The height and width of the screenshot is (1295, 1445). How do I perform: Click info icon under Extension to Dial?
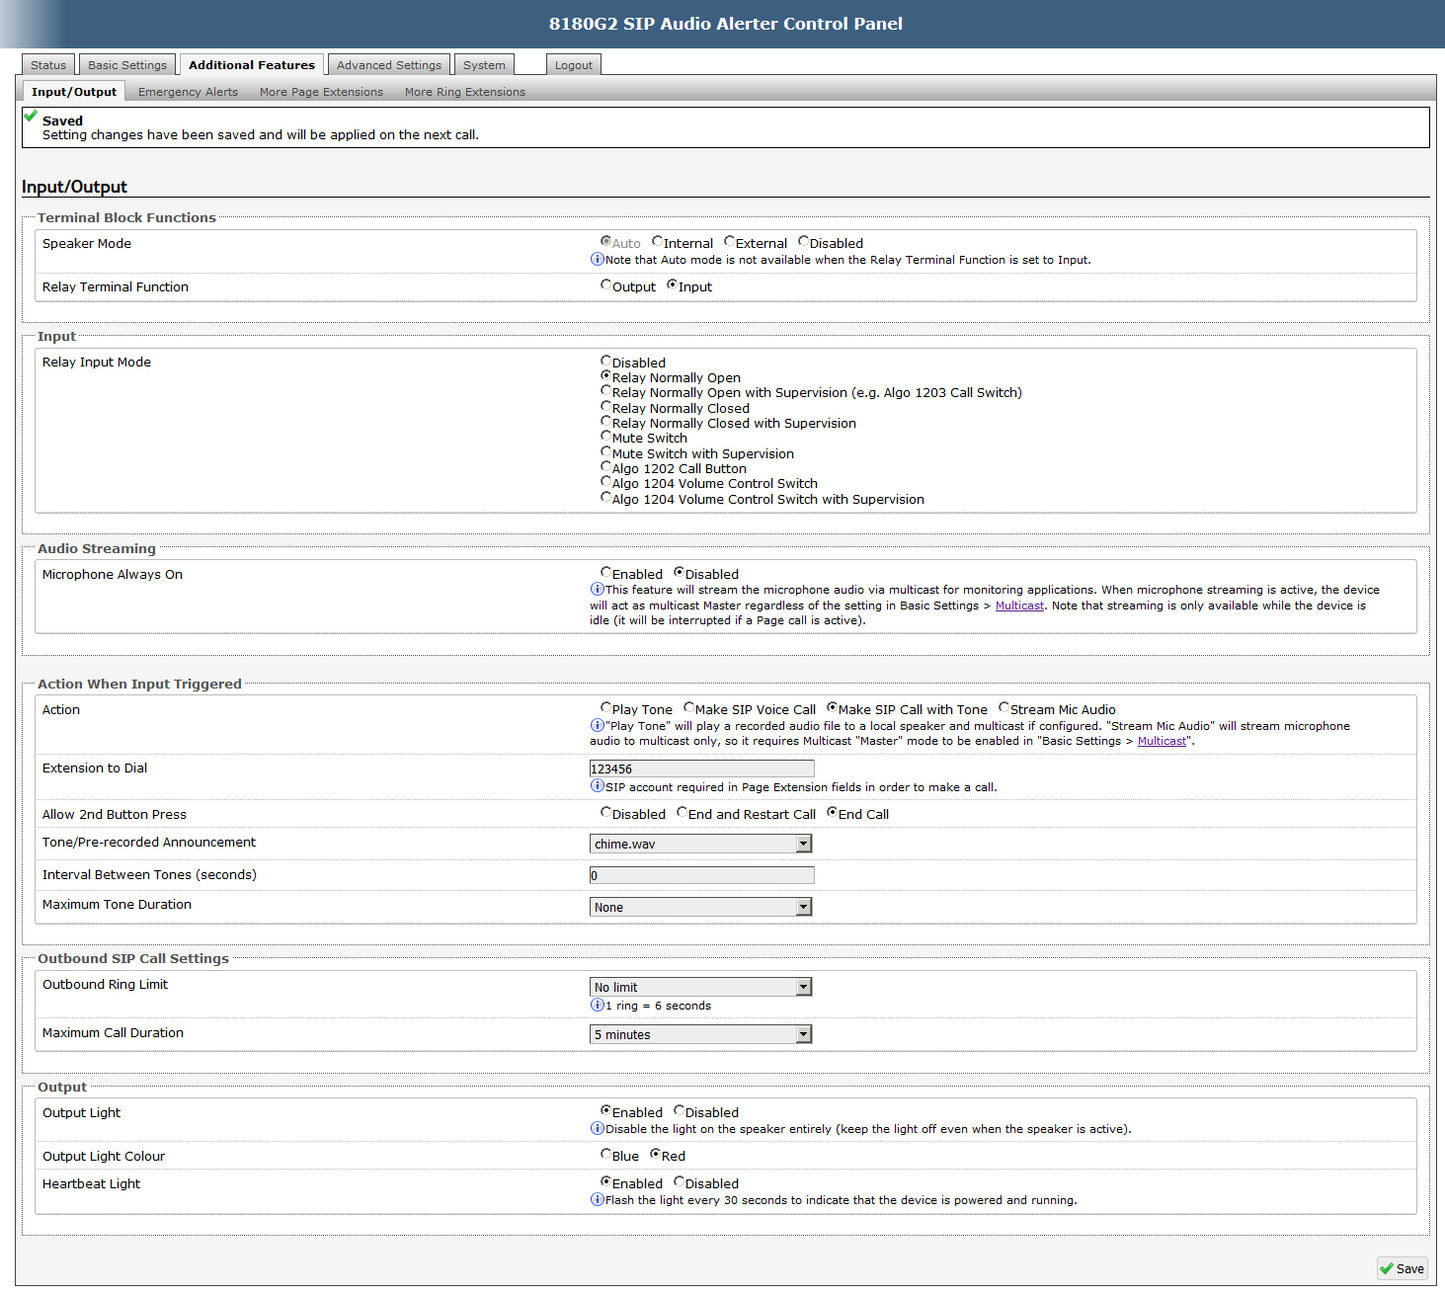pos(597,786)
